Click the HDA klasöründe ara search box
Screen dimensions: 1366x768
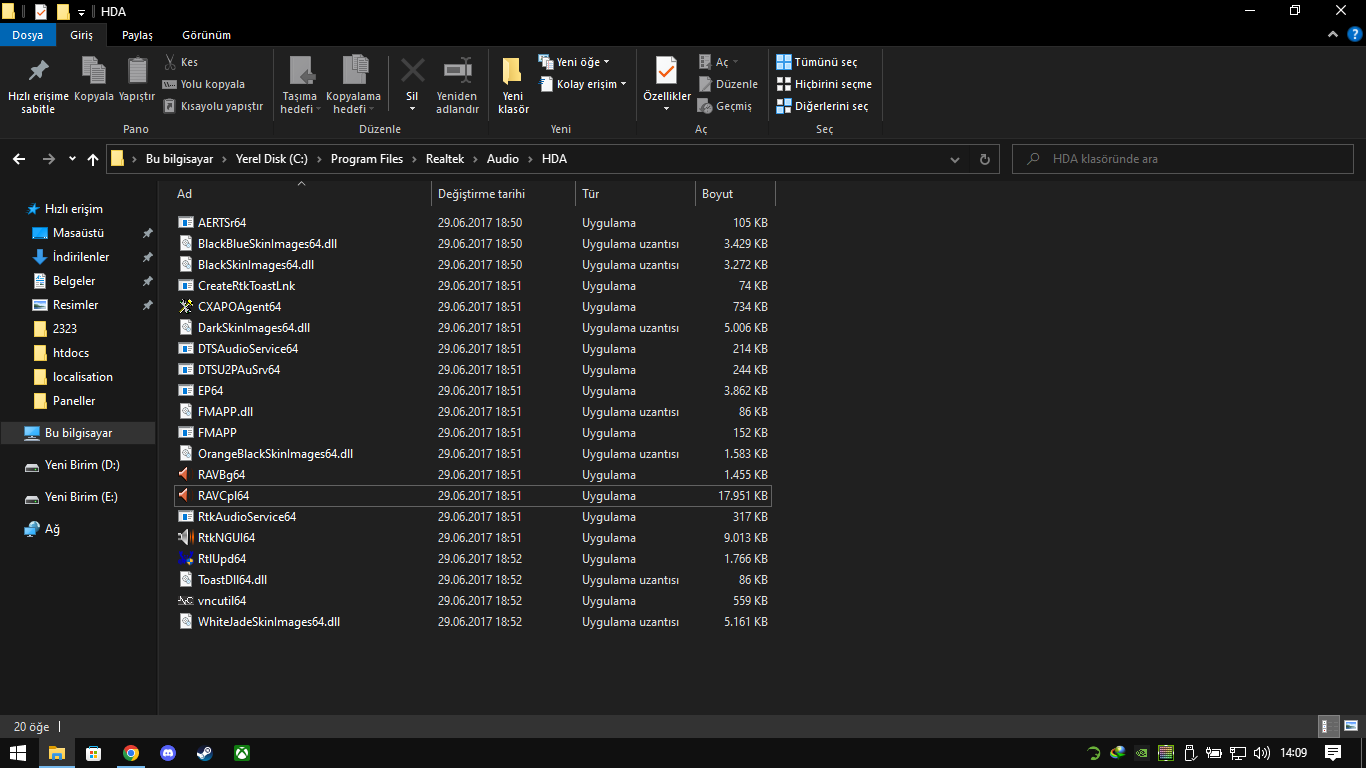1183,159
